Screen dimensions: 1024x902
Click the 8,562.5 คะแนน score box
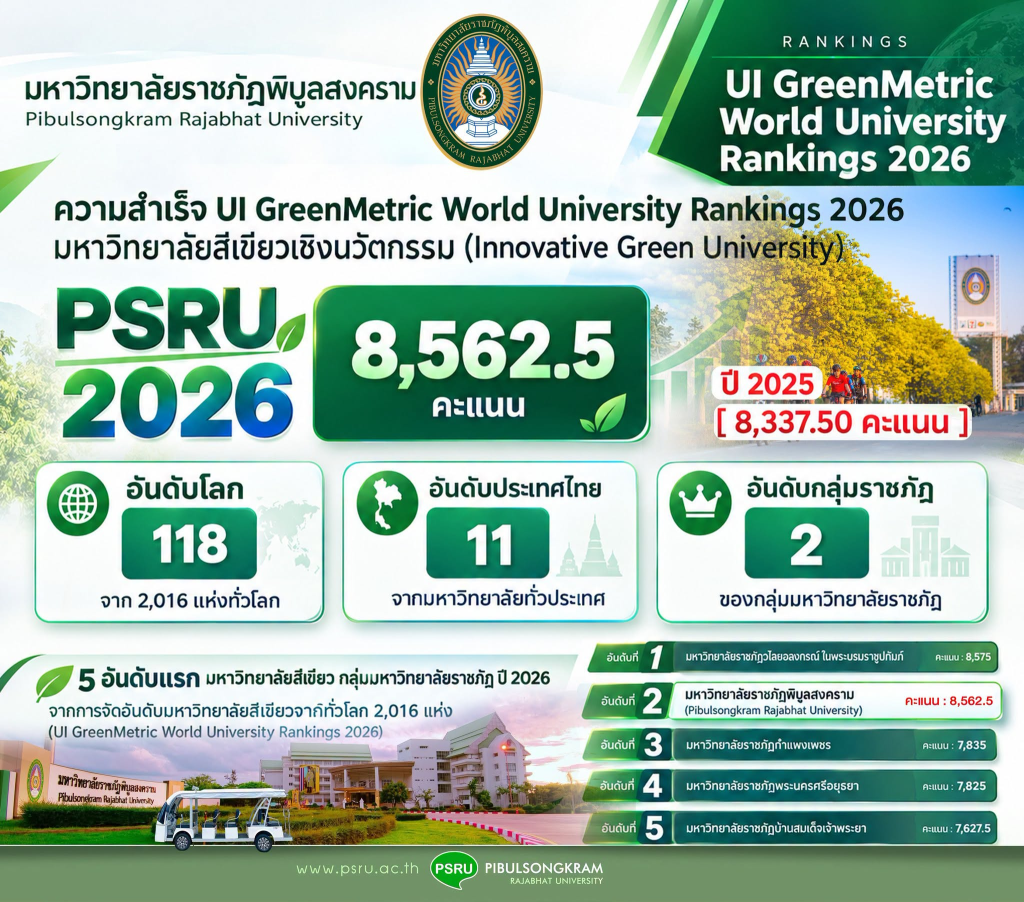[x=482, y=363]
